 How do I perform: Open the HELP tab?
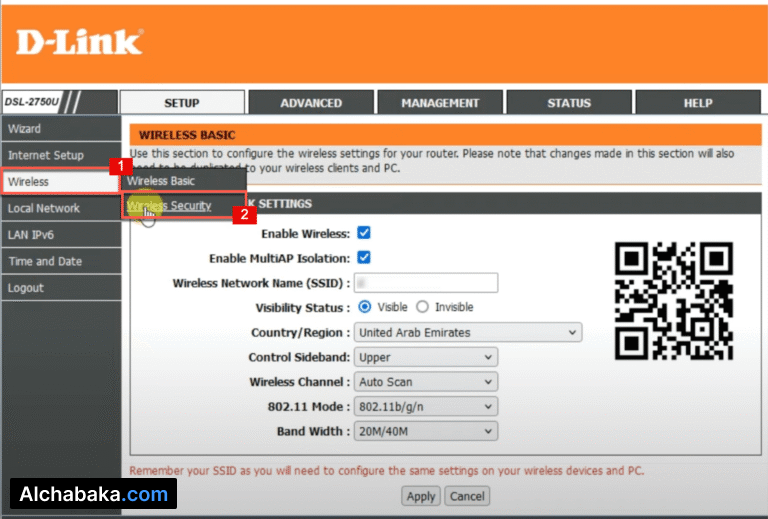[698, 103]
